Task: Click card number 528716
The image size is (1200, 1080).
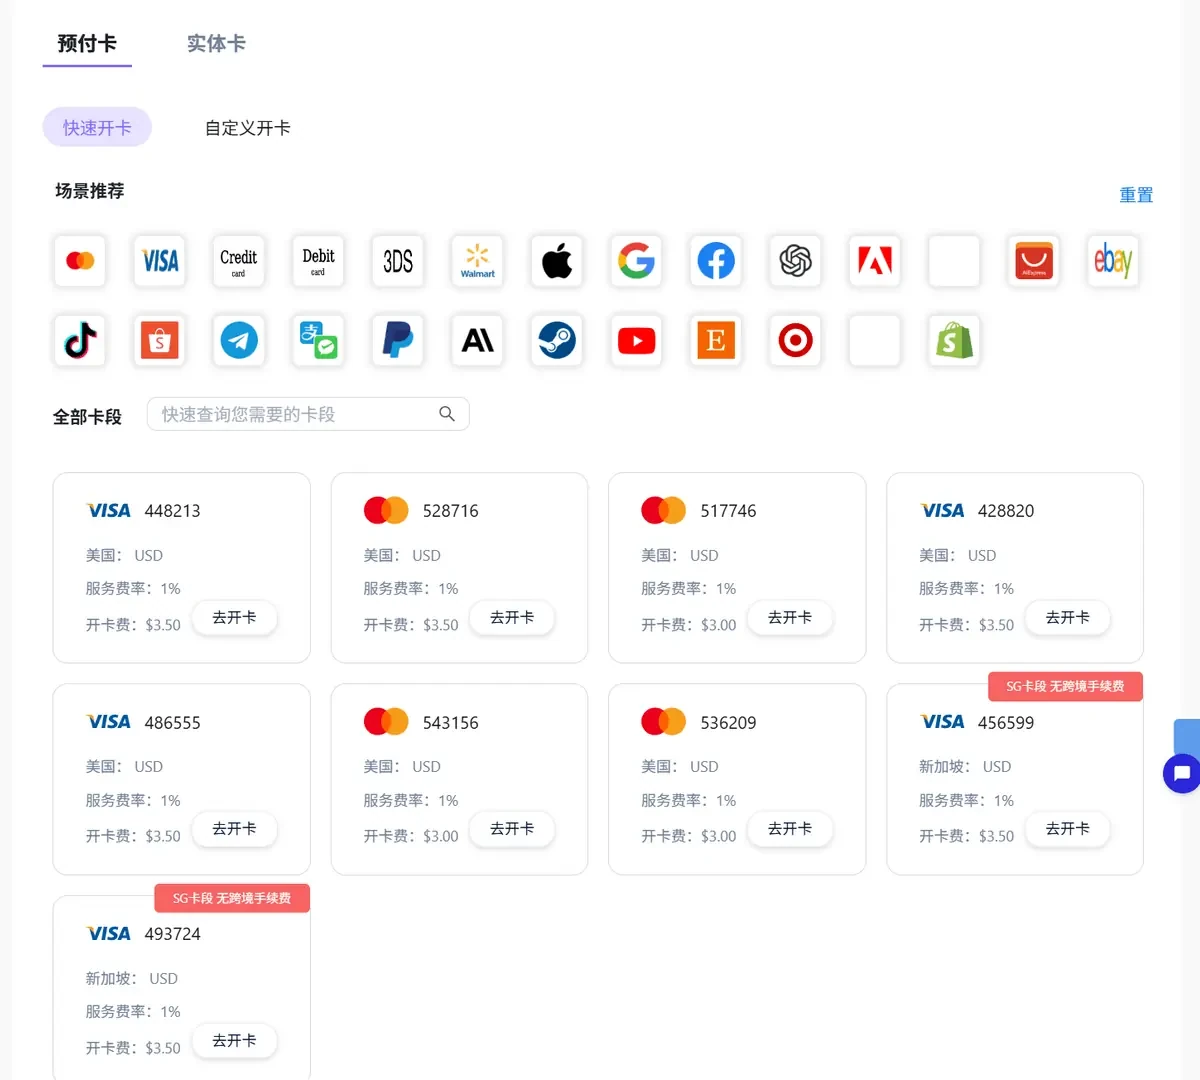Action: [450, 511]
